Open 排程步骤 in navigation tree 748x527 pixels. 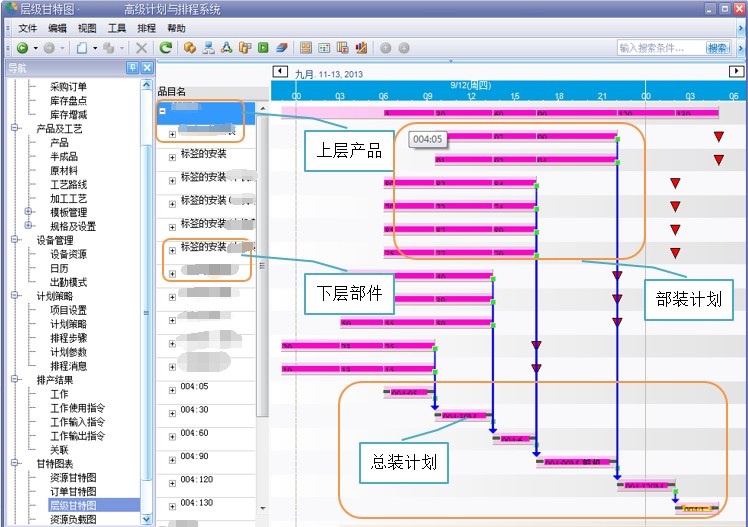tap(68, 338)
